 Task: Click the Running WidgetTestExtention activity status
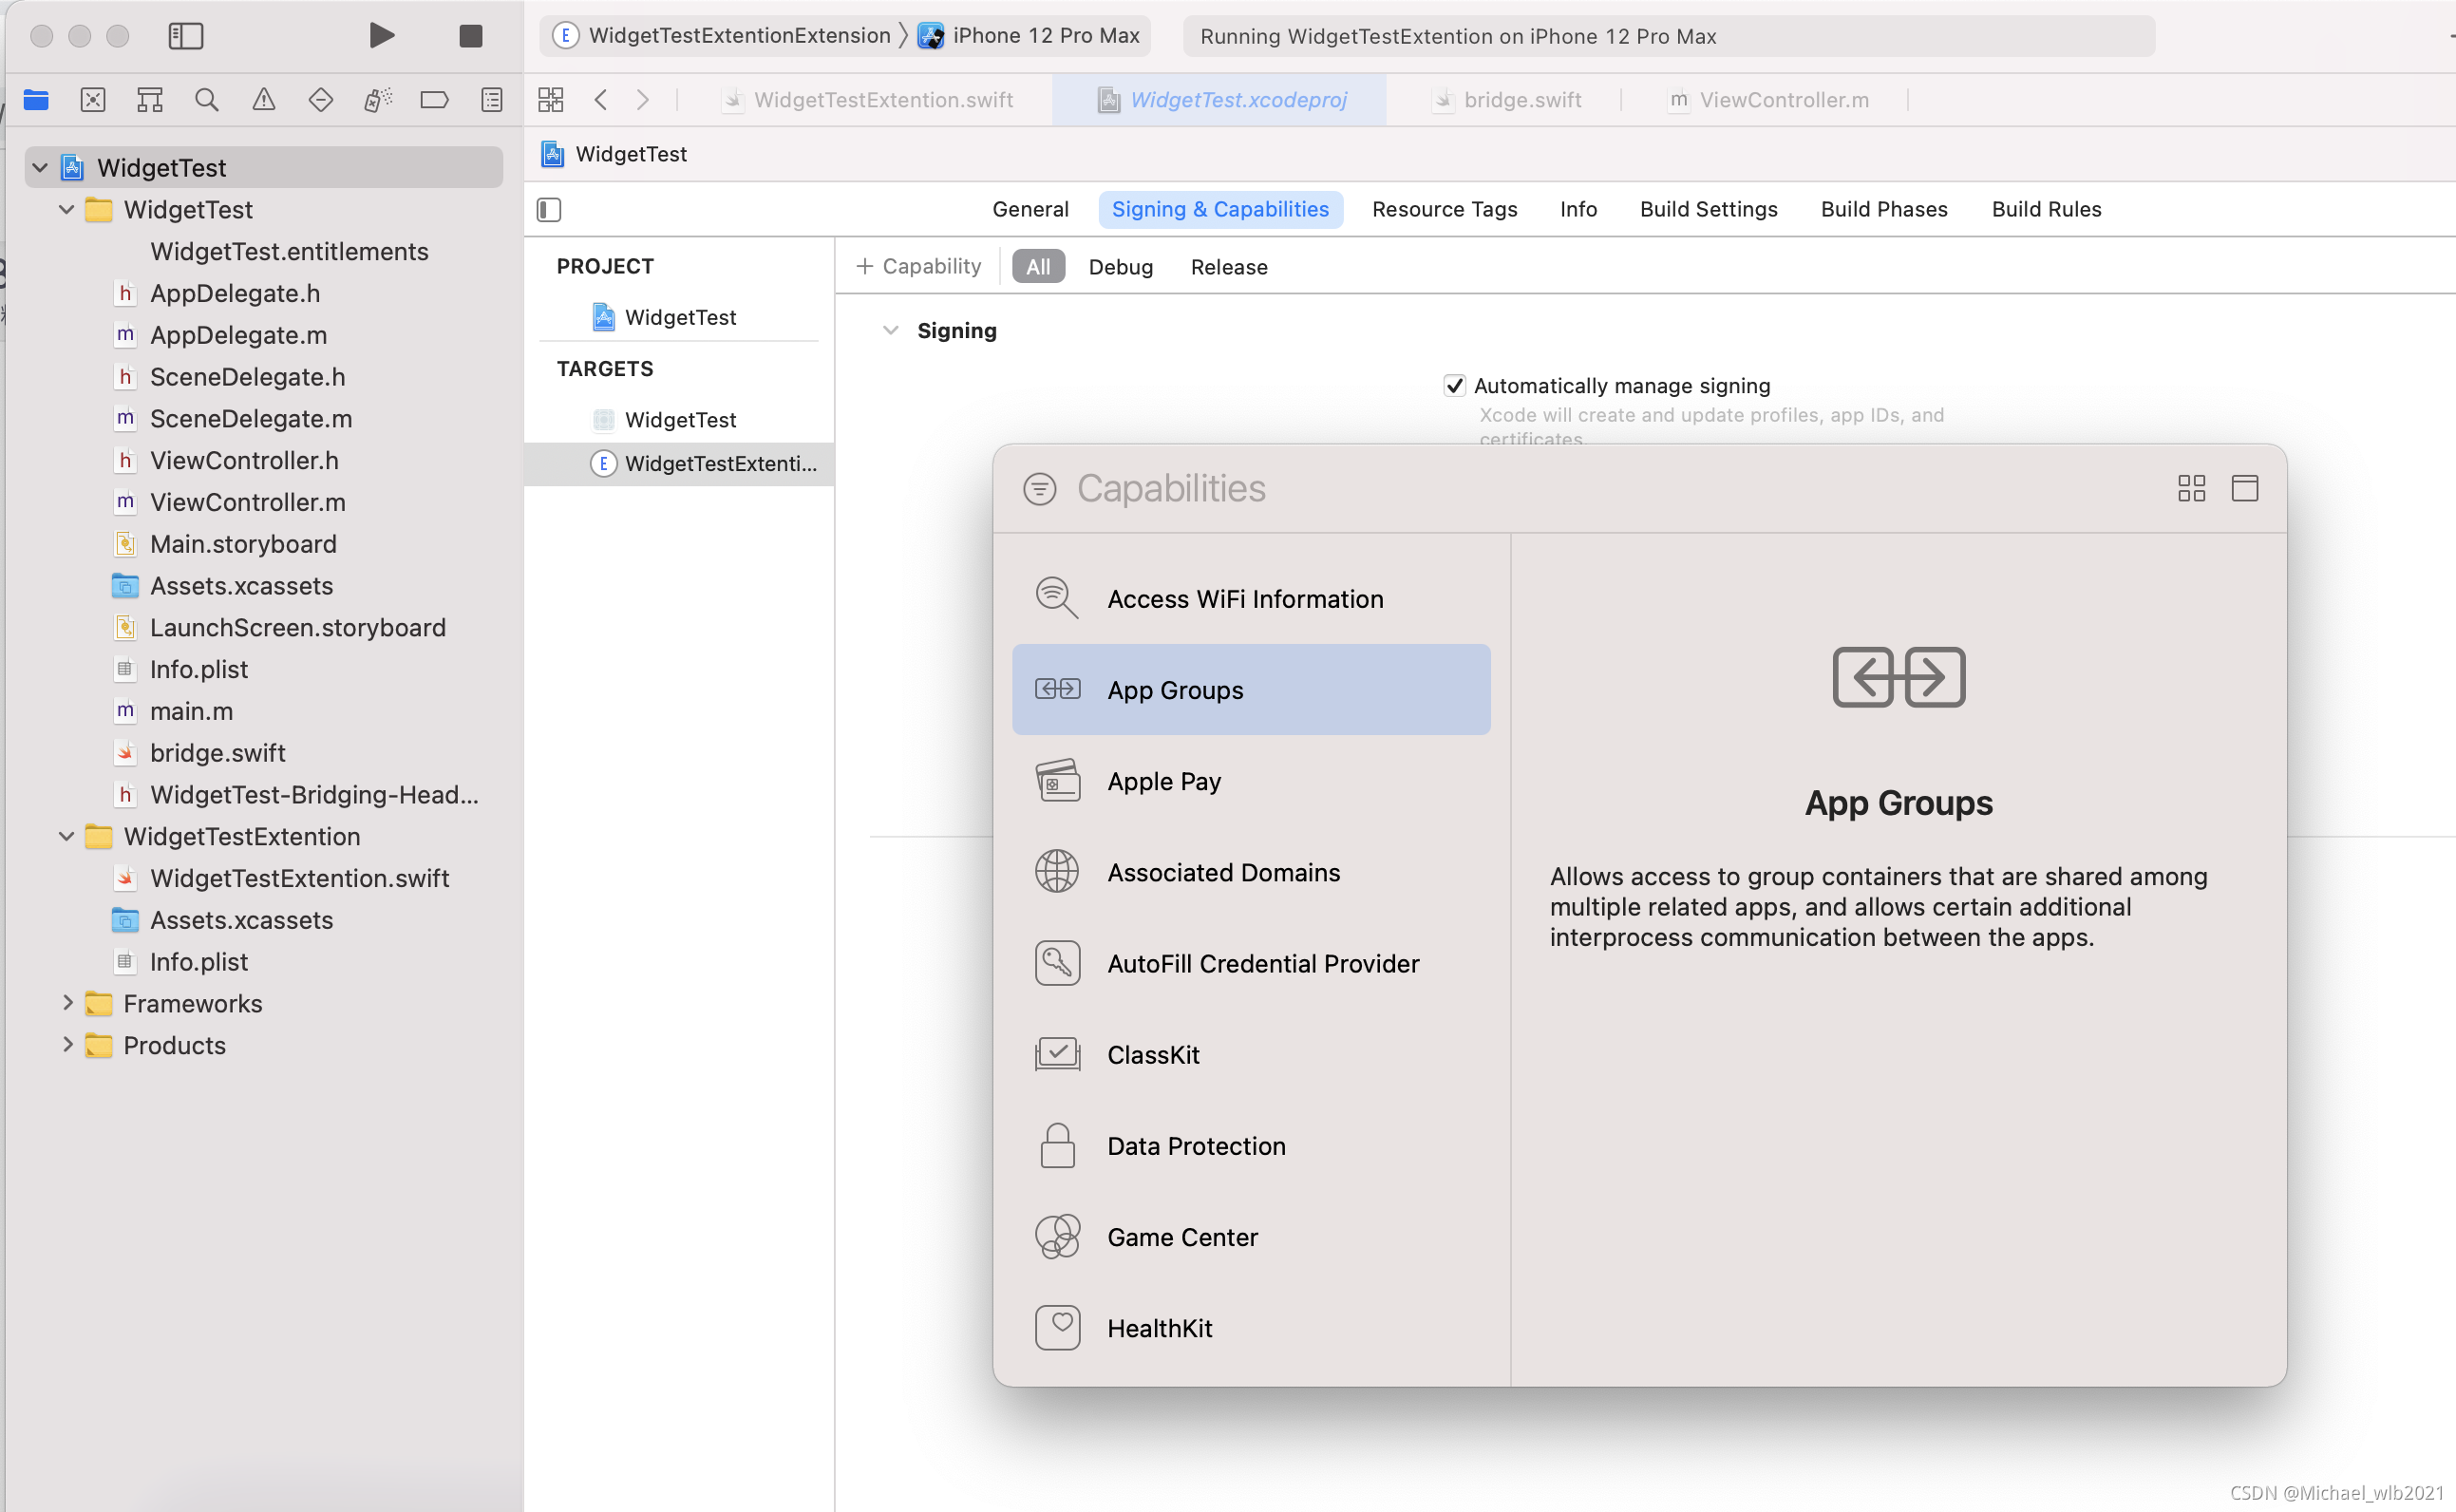coord(1668,36)
